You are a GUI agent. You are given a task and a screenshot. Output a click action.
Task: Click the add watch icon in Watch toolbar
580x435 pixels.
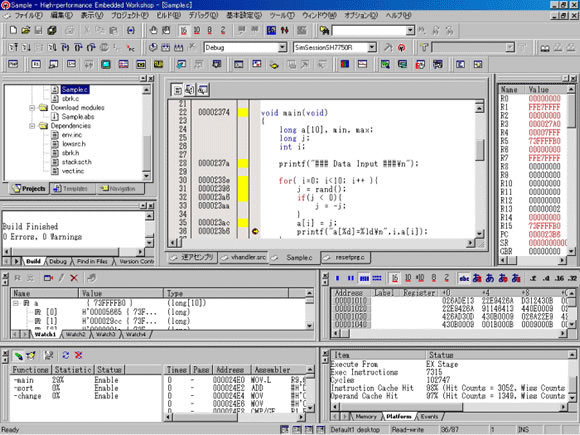point(48,278)
